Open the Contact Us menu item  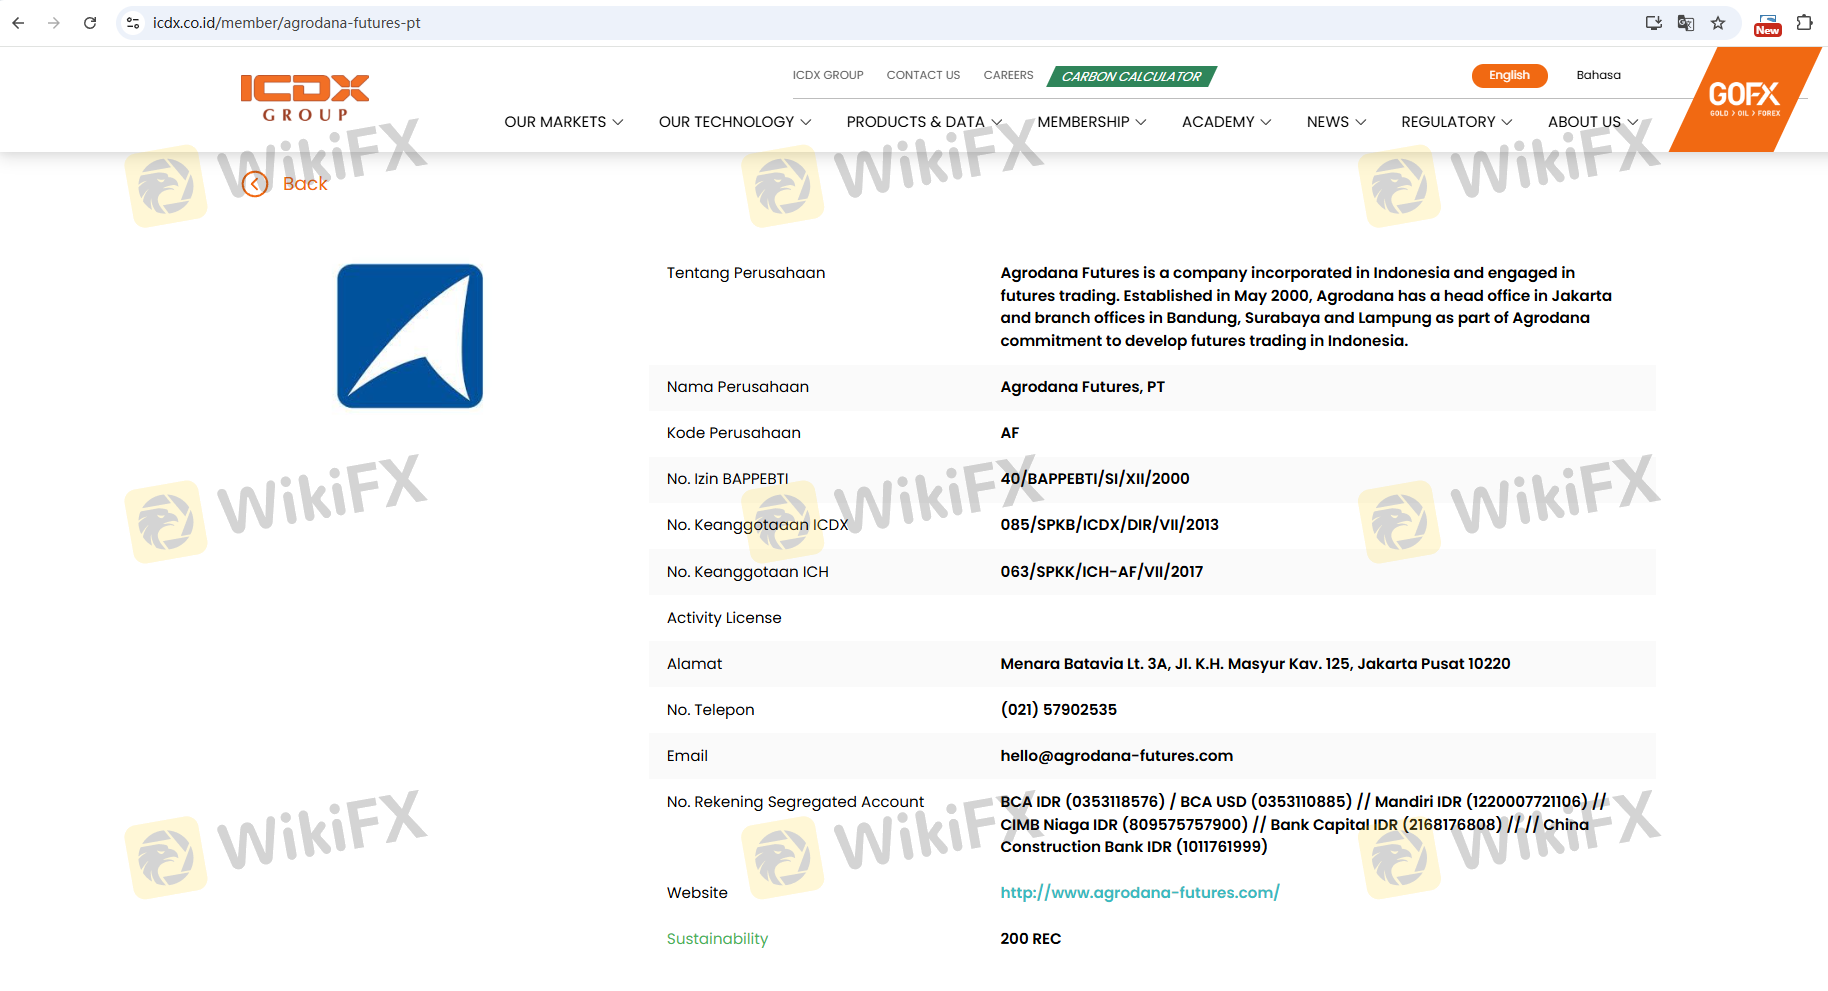pyautogui.click(x=923, y=75)
